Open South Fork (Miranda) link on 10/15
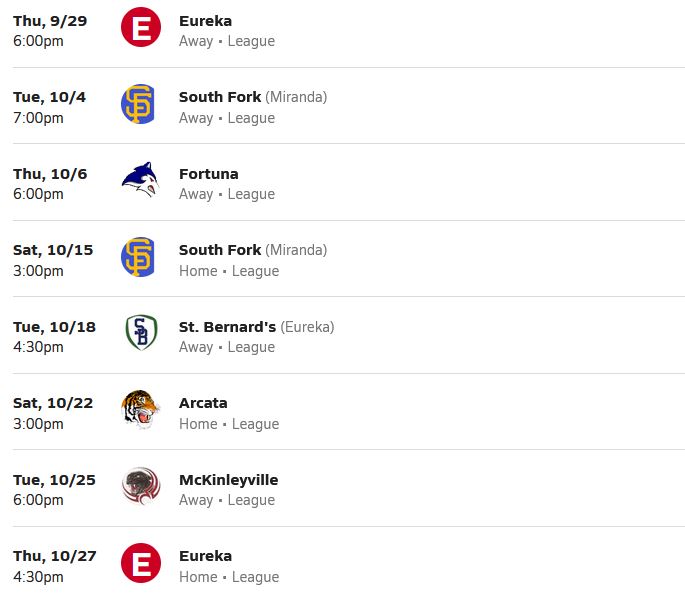The image size is (685, 613). tap(253, 250)
